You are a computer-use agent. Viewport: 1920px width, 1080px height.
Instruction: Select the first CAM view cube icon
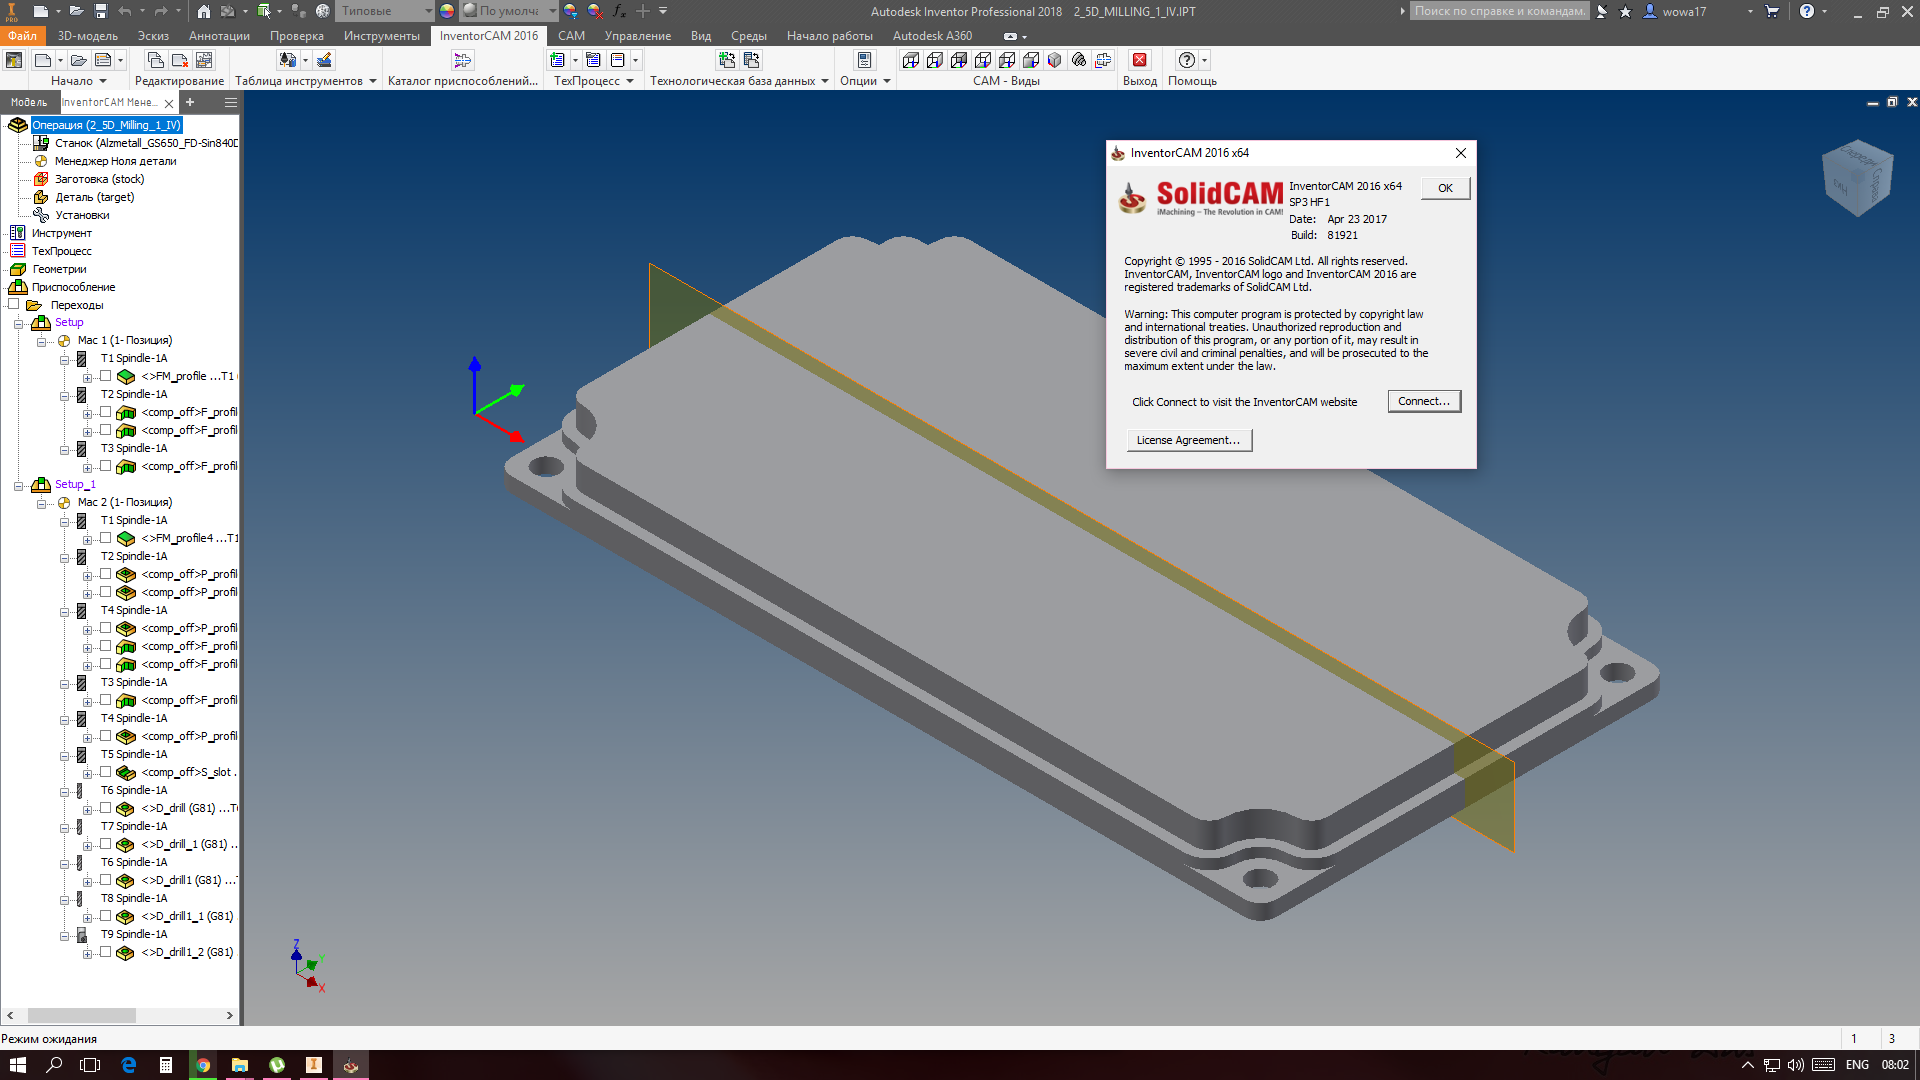pos(910,60)
